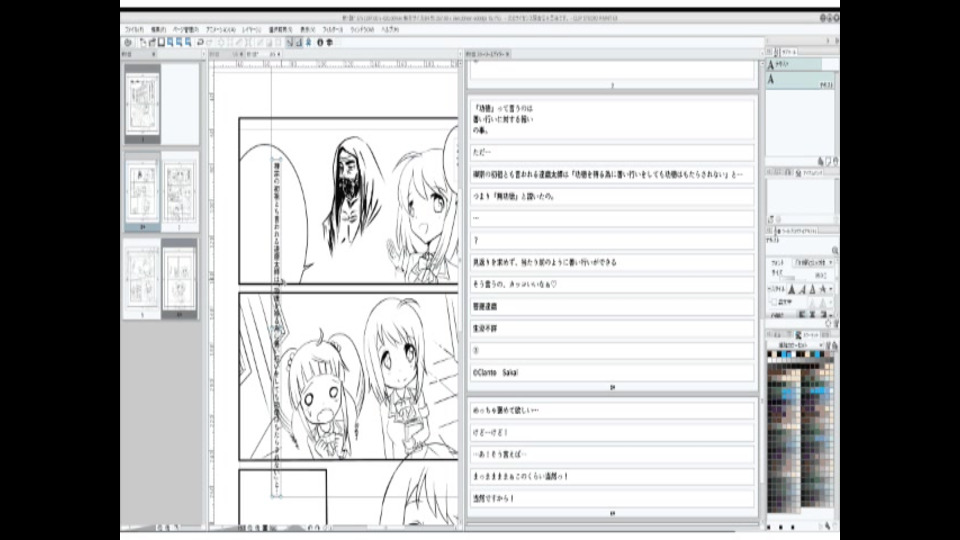Choose the first text alignment icon
960x540 pixels.
pyautogui.click(x=801, y=314)
